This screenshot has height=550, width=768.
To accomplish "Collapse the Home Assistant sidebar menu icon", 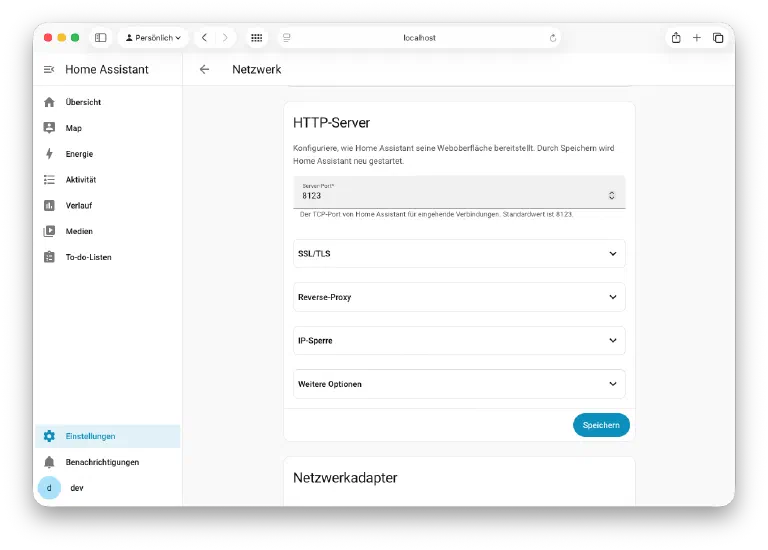I will tap(49, 70).
